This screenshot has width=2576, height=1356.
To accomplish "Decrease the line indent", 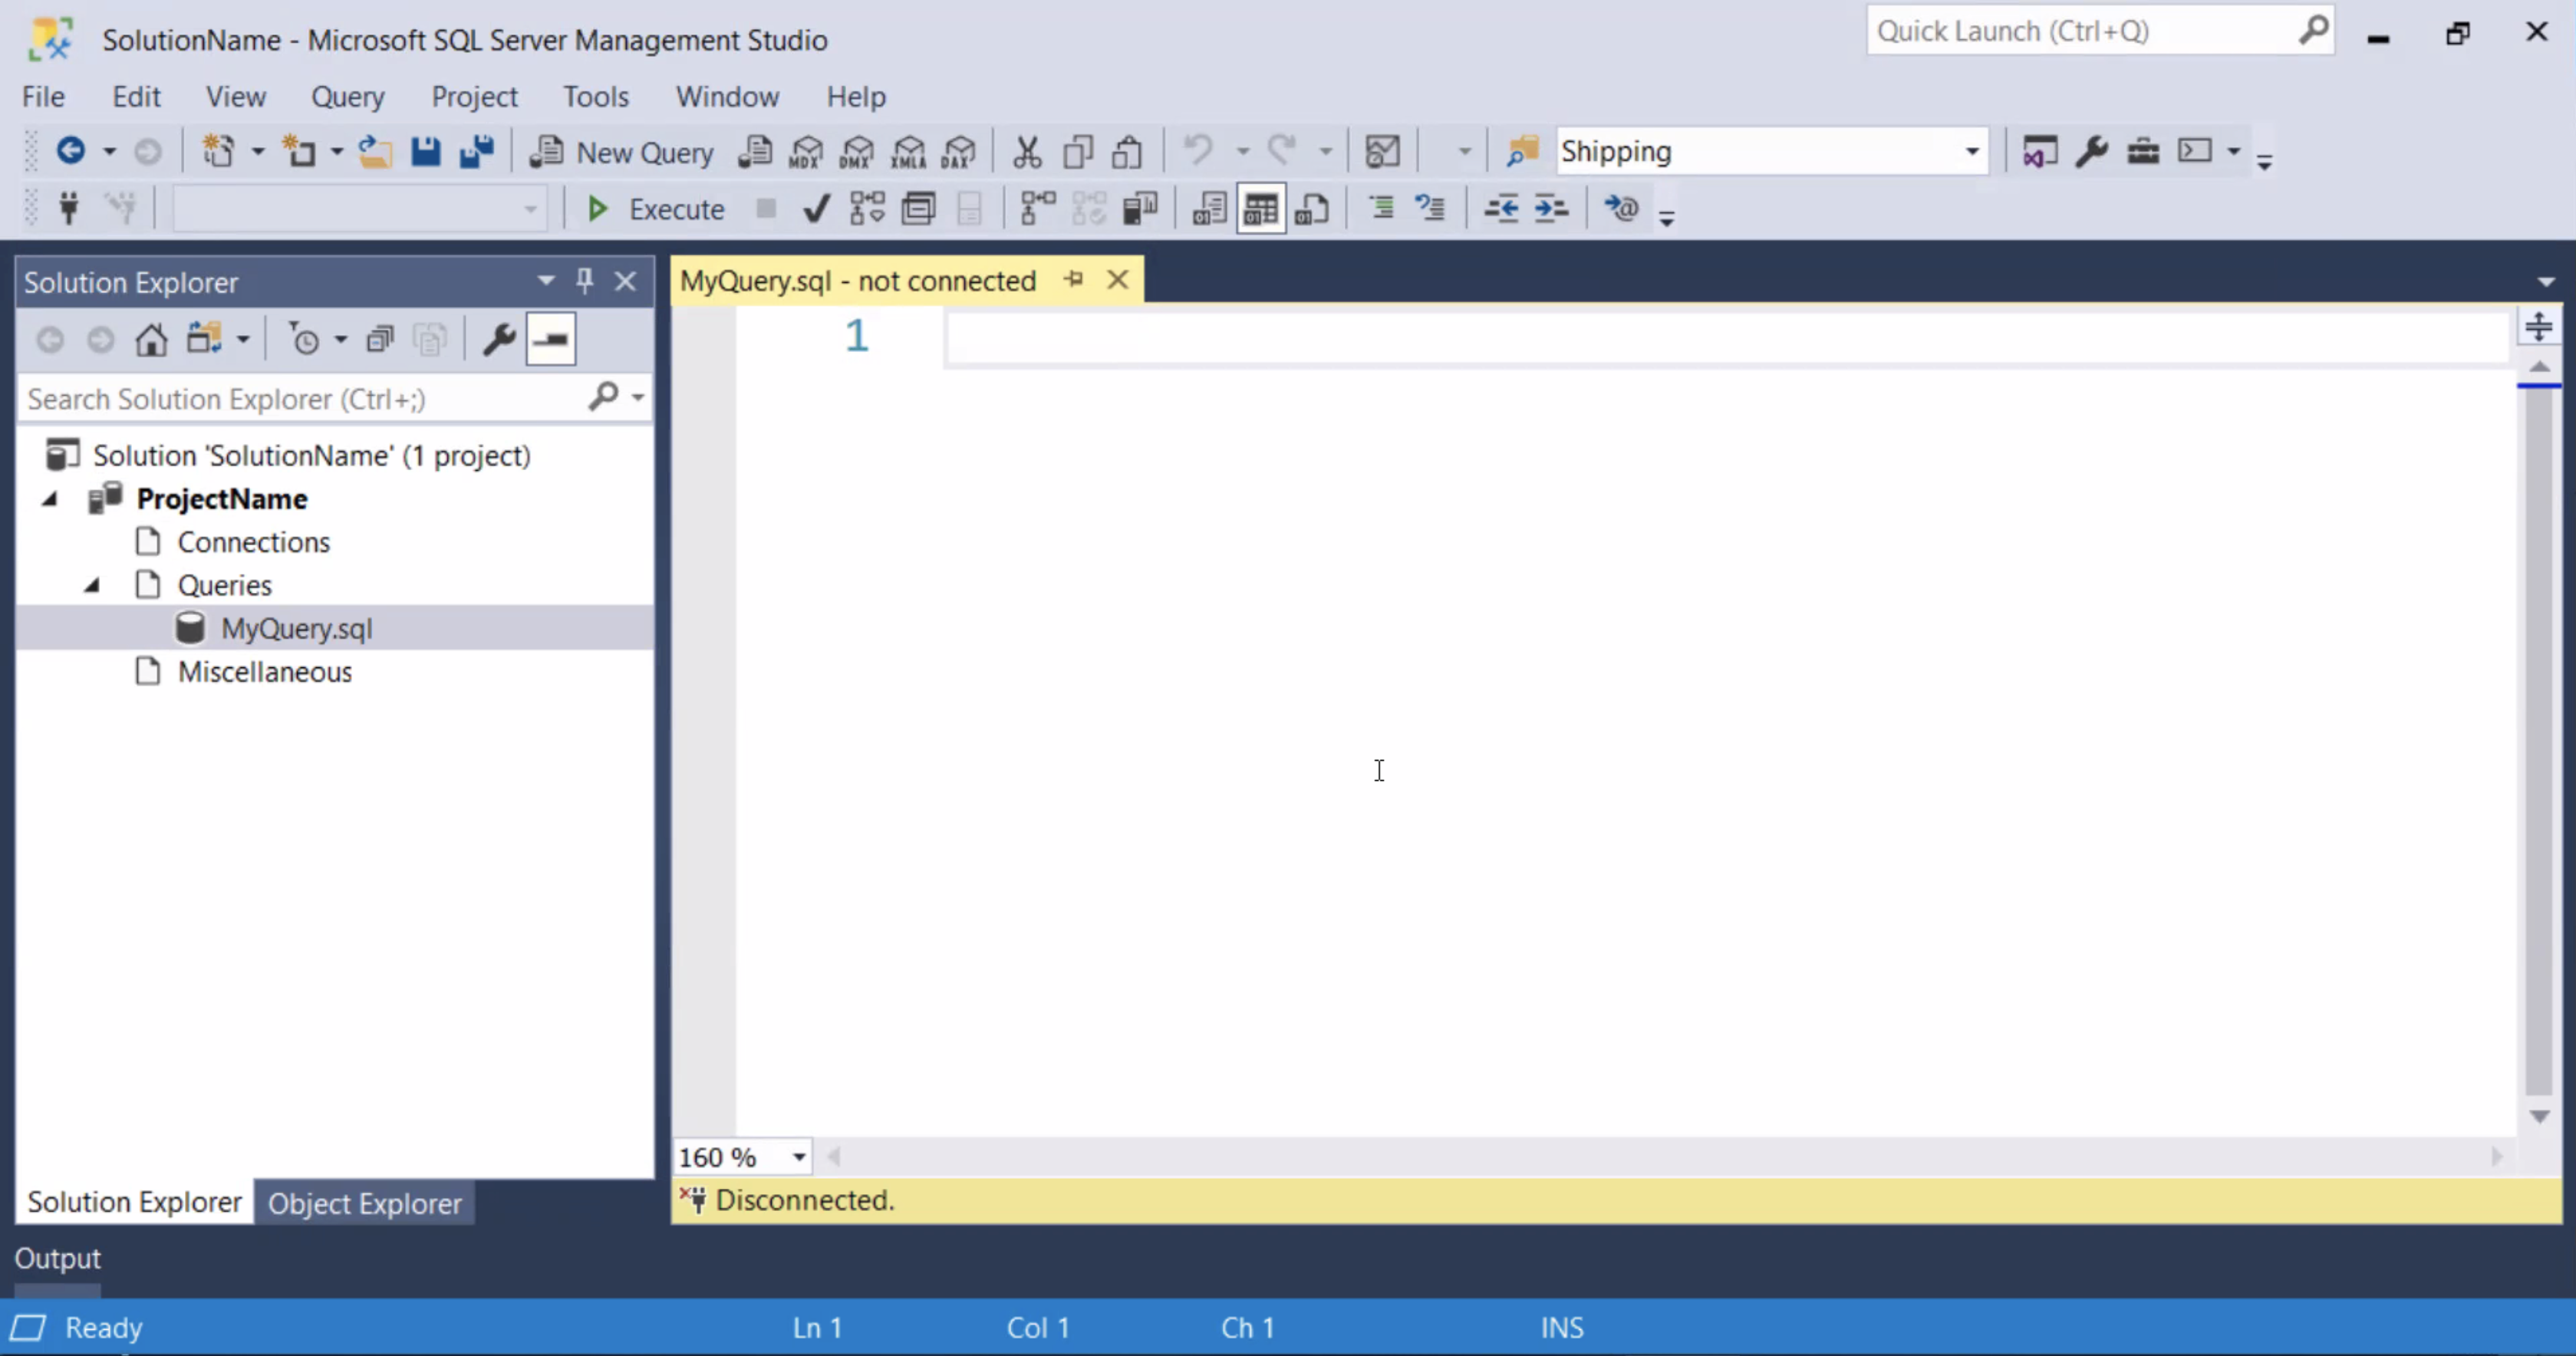I will pos(1501,208).
